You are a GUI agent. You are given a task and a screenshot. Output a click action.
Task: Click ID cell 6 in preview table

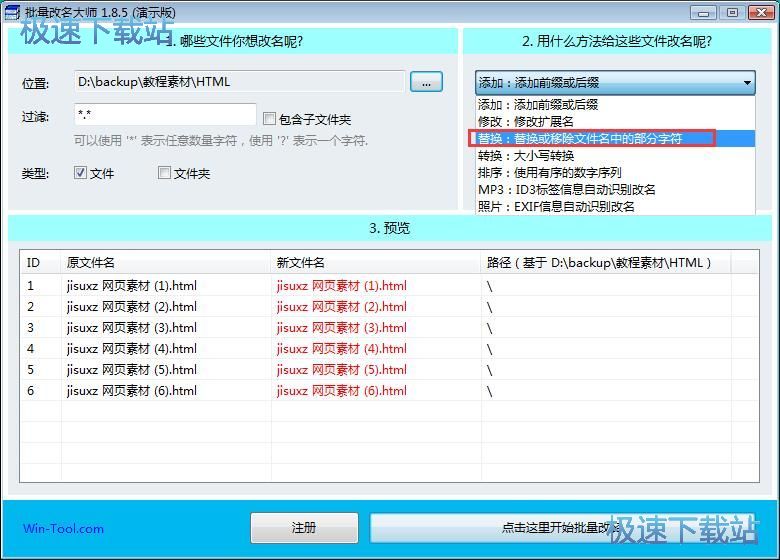pyautogui.click(x=30, y=391)
